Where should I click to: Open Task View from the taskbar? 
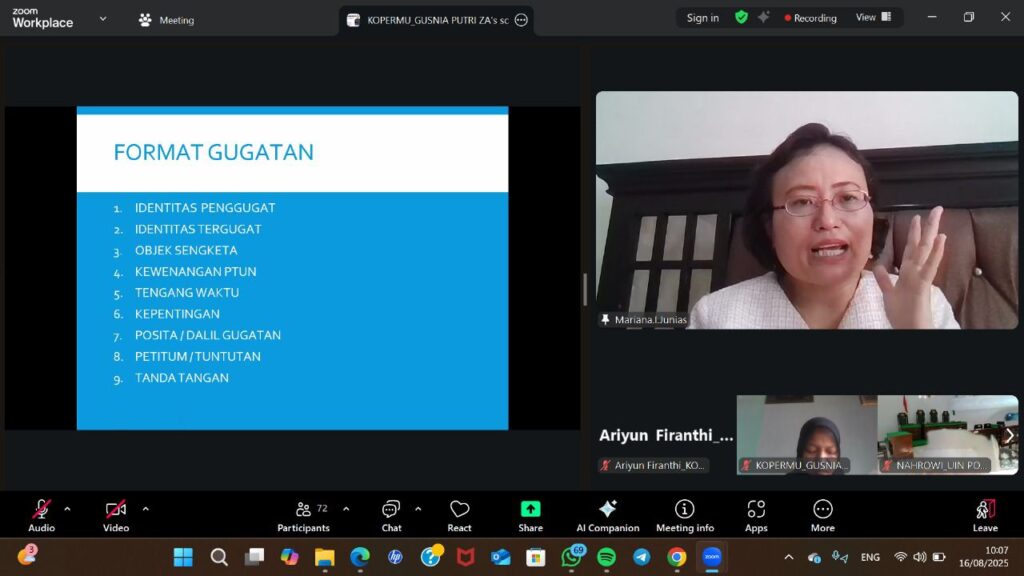254,557
